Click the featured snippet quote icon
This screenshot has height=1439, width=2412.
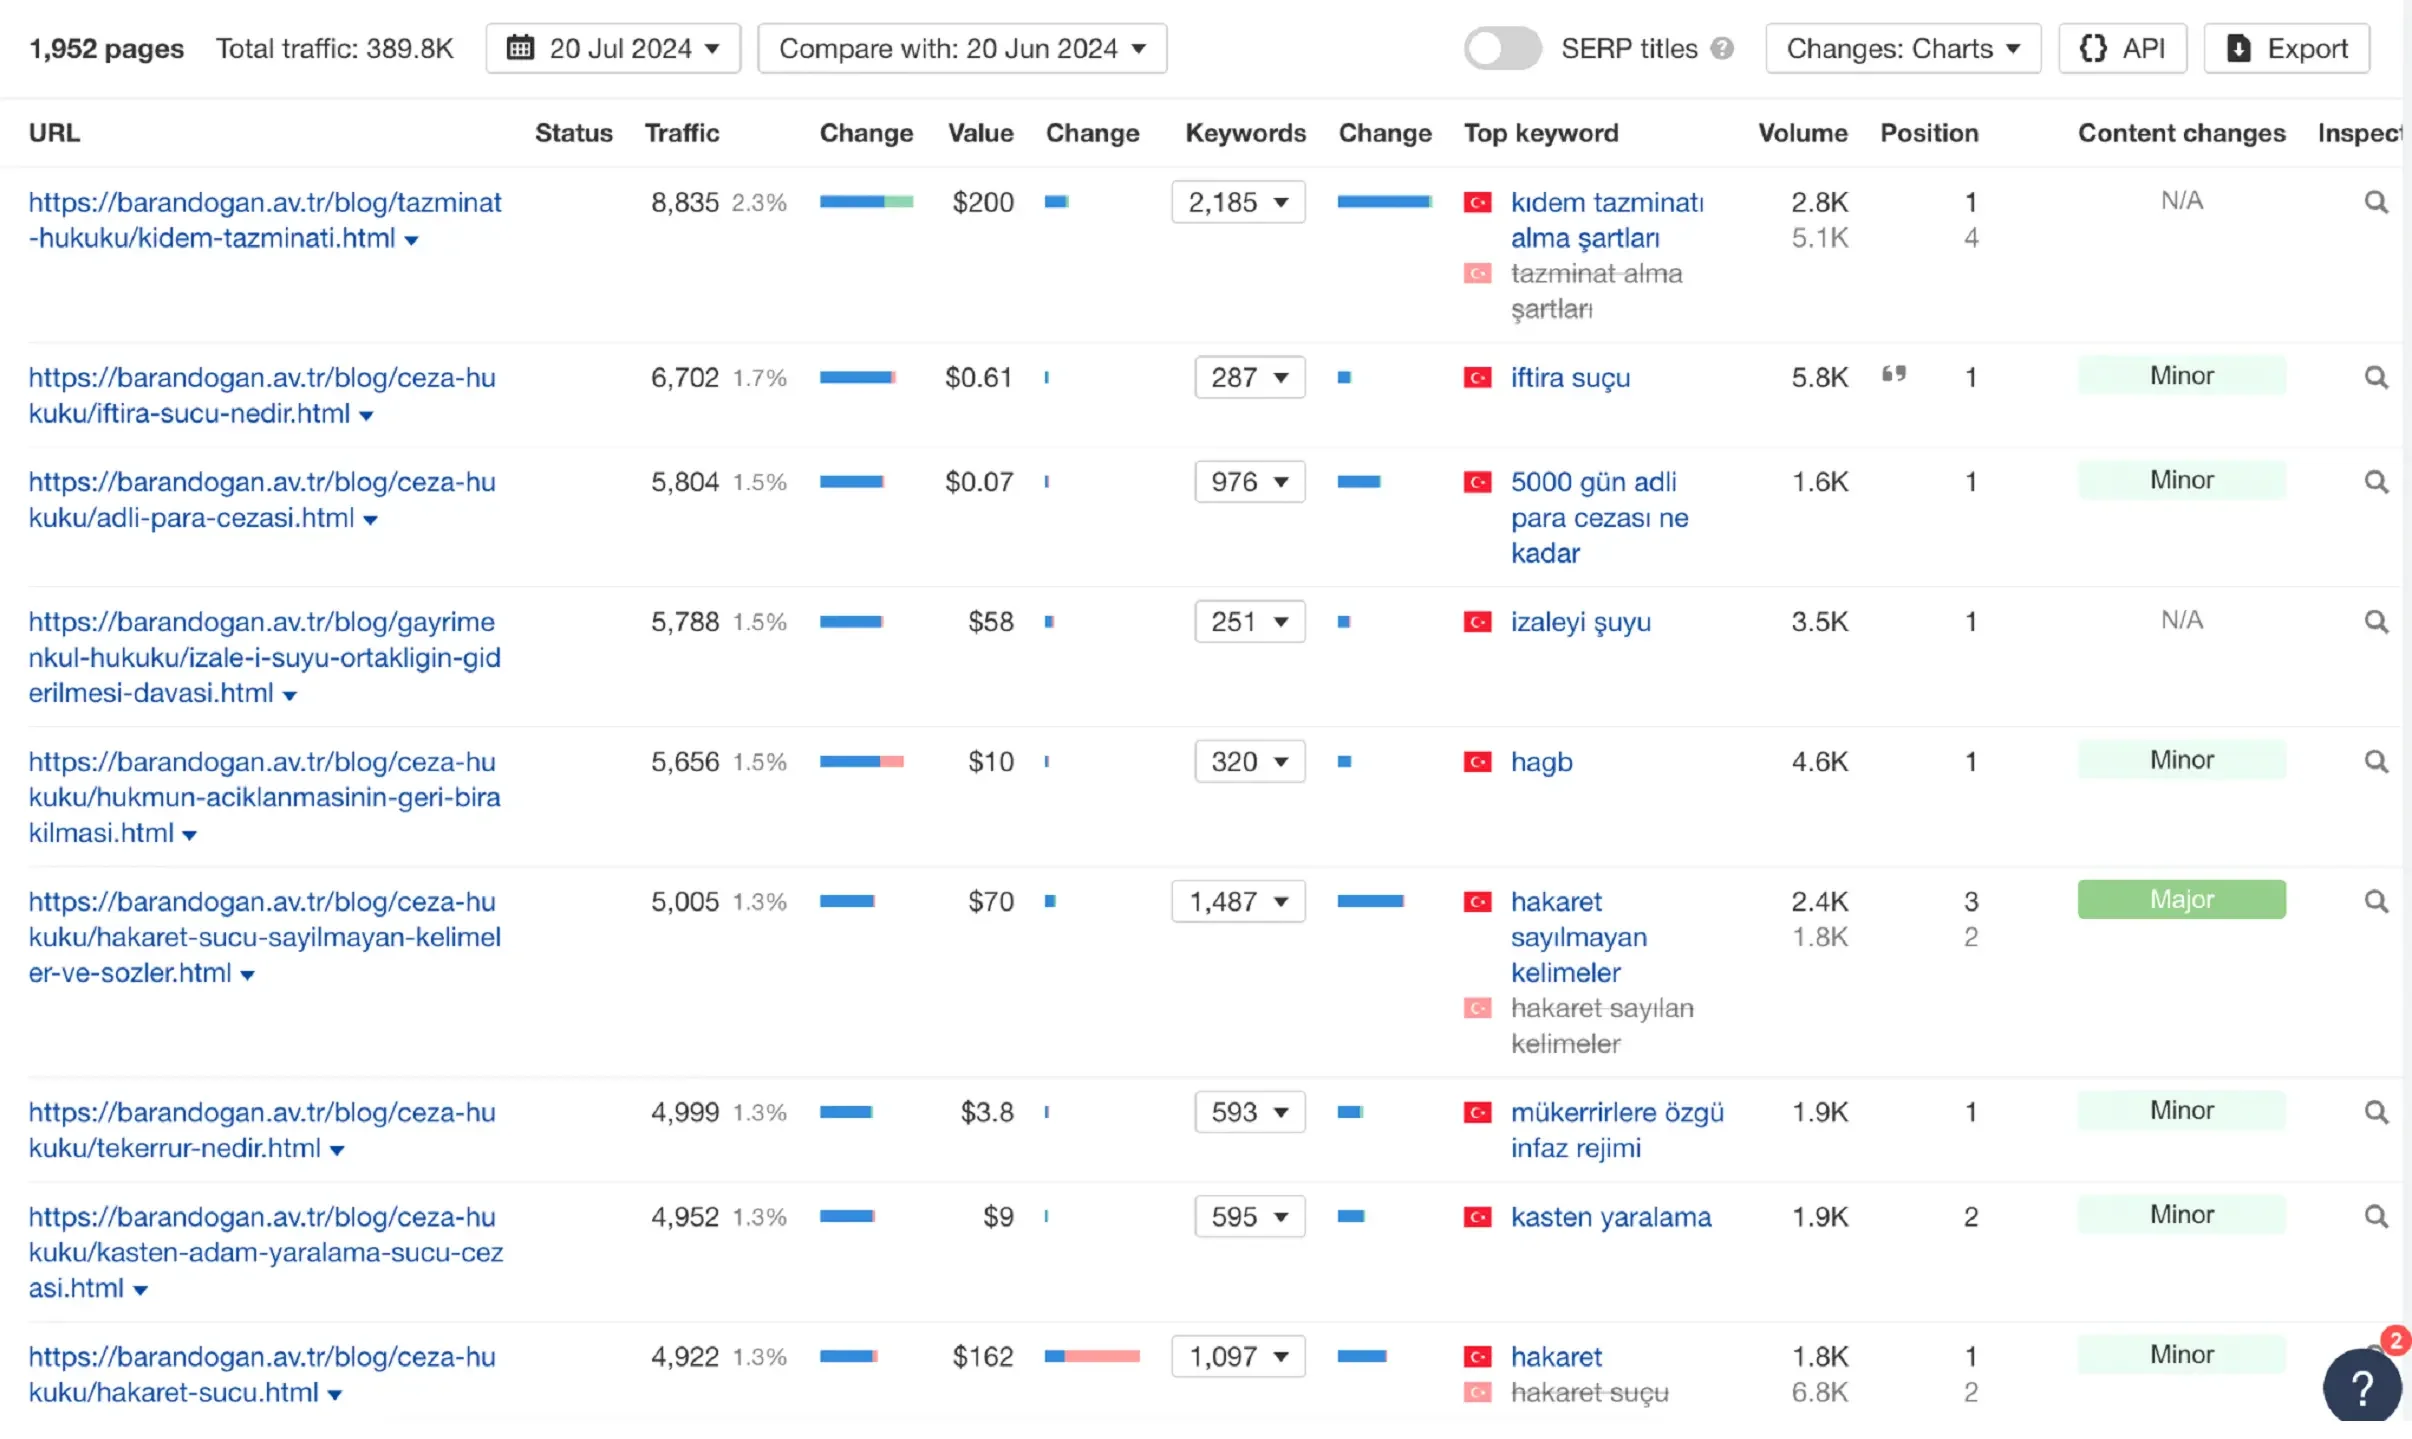click(x=1893, y=375)
